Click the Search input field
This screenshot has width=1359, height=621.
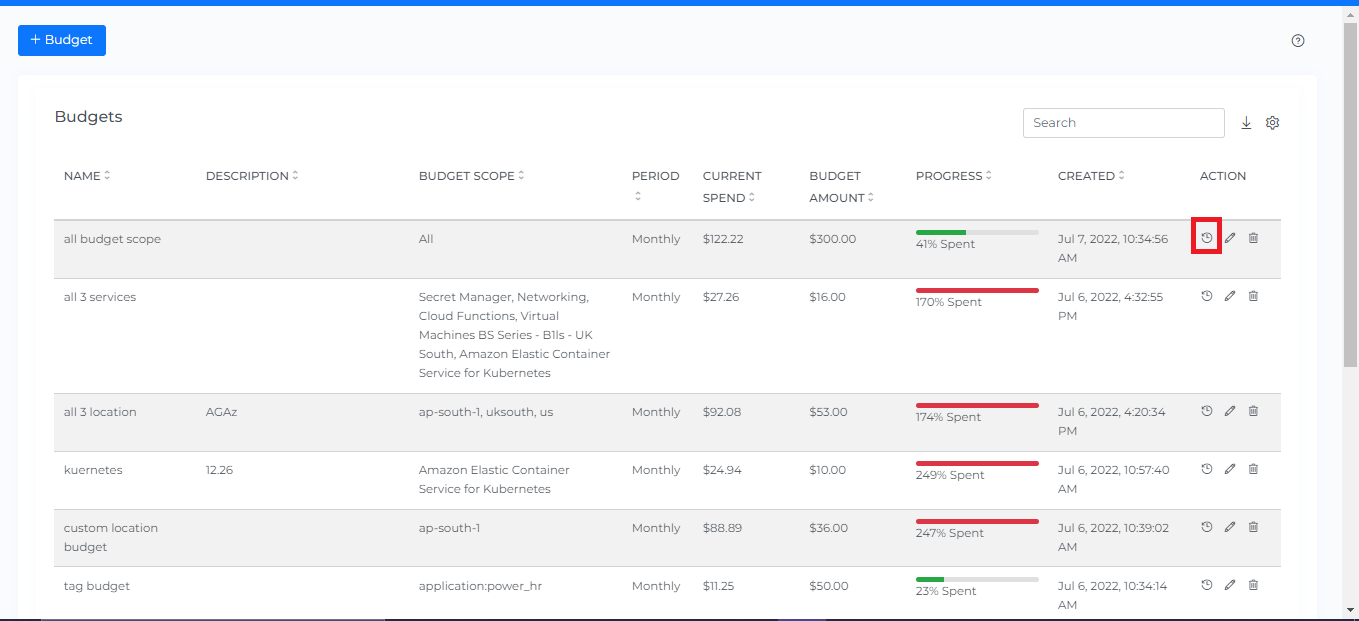click(x=1123, y=123)
